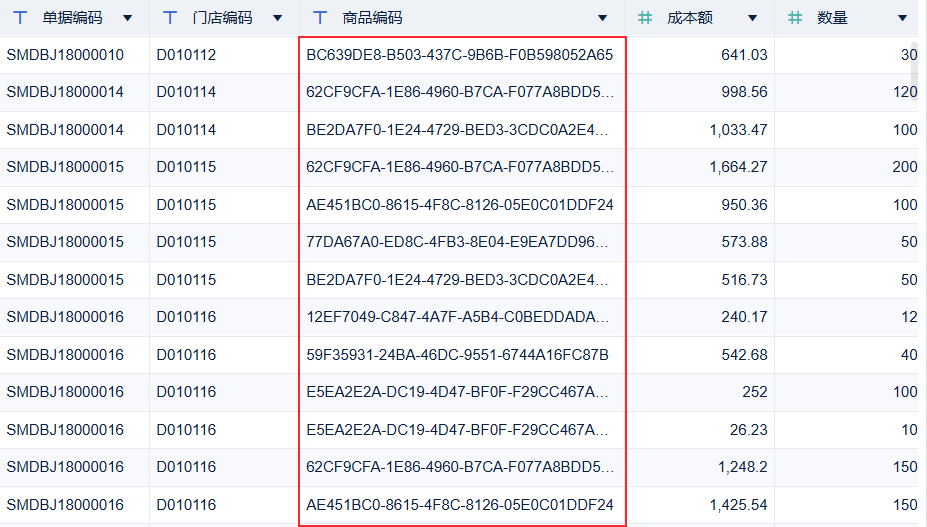Viewport: 927px width, 527px height.
Task: Select E5EA2E2A product code in 26.23 row
Action: coord(457,430)
